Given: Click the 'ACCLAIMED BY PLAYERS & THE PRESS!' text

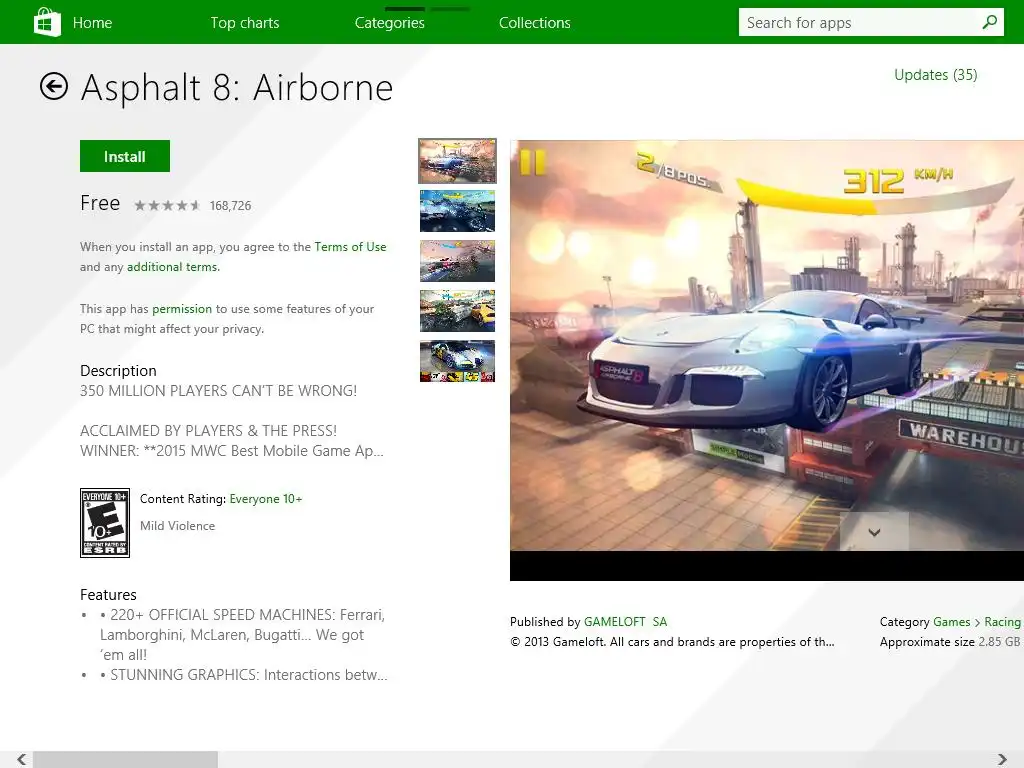Looking at the screenshot, I should [x=208, y=431].
